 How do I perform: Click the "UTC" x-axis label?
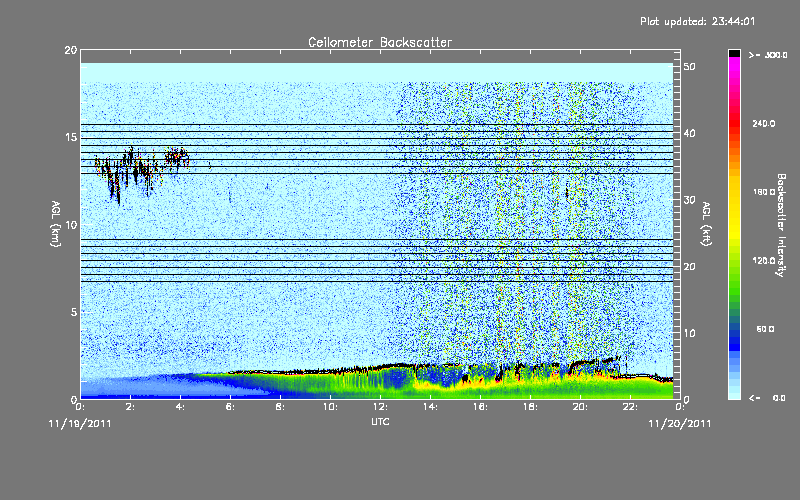click(380, 421)
